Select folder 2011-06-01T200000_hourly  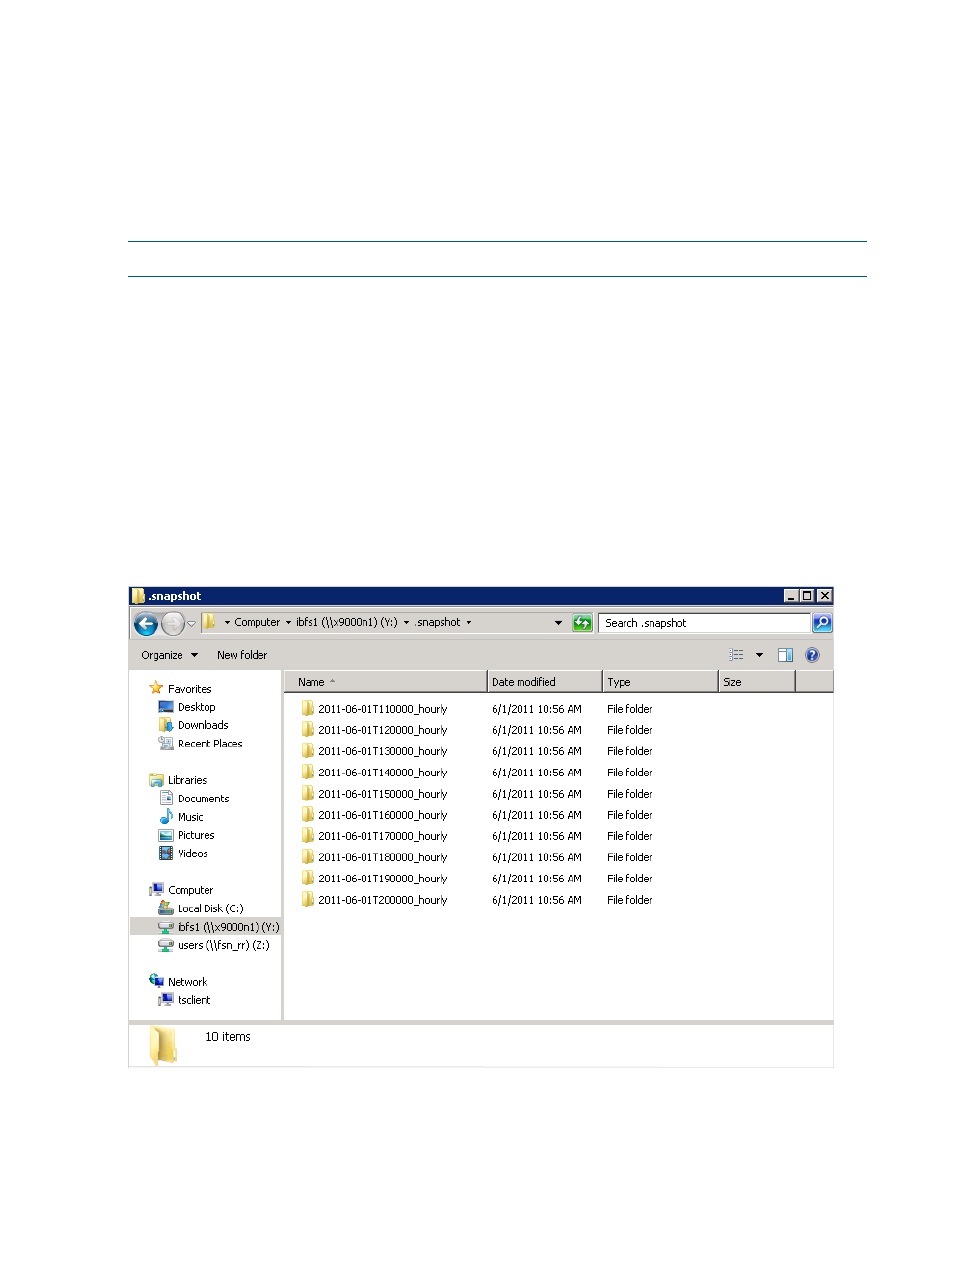(382, 900)
